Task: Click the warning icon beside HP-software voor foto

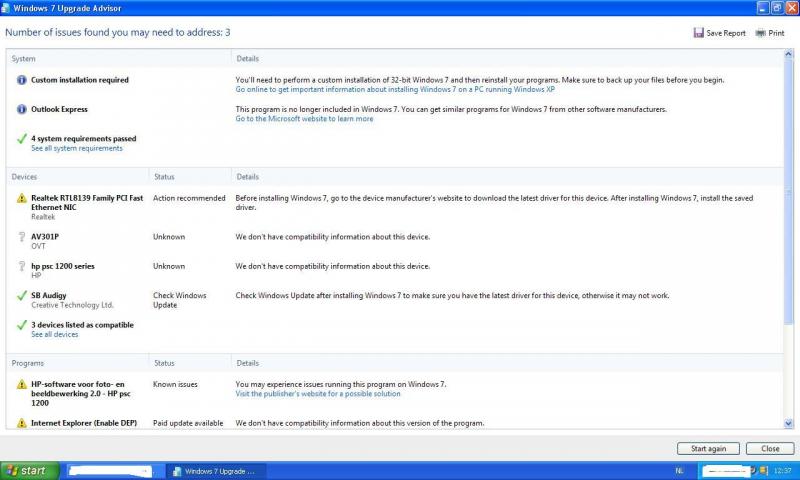Action: point(21,385)
